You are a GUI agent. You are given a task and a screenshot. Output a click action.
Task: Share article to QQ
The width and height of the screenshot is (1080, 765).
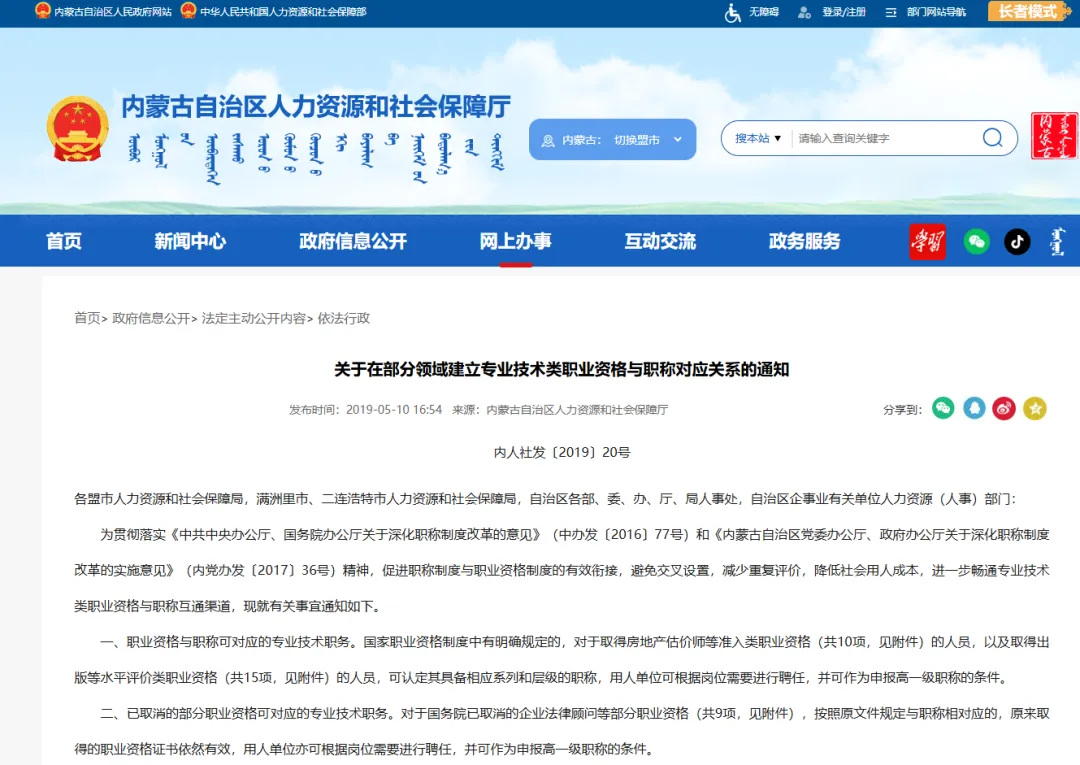[973, 408]
